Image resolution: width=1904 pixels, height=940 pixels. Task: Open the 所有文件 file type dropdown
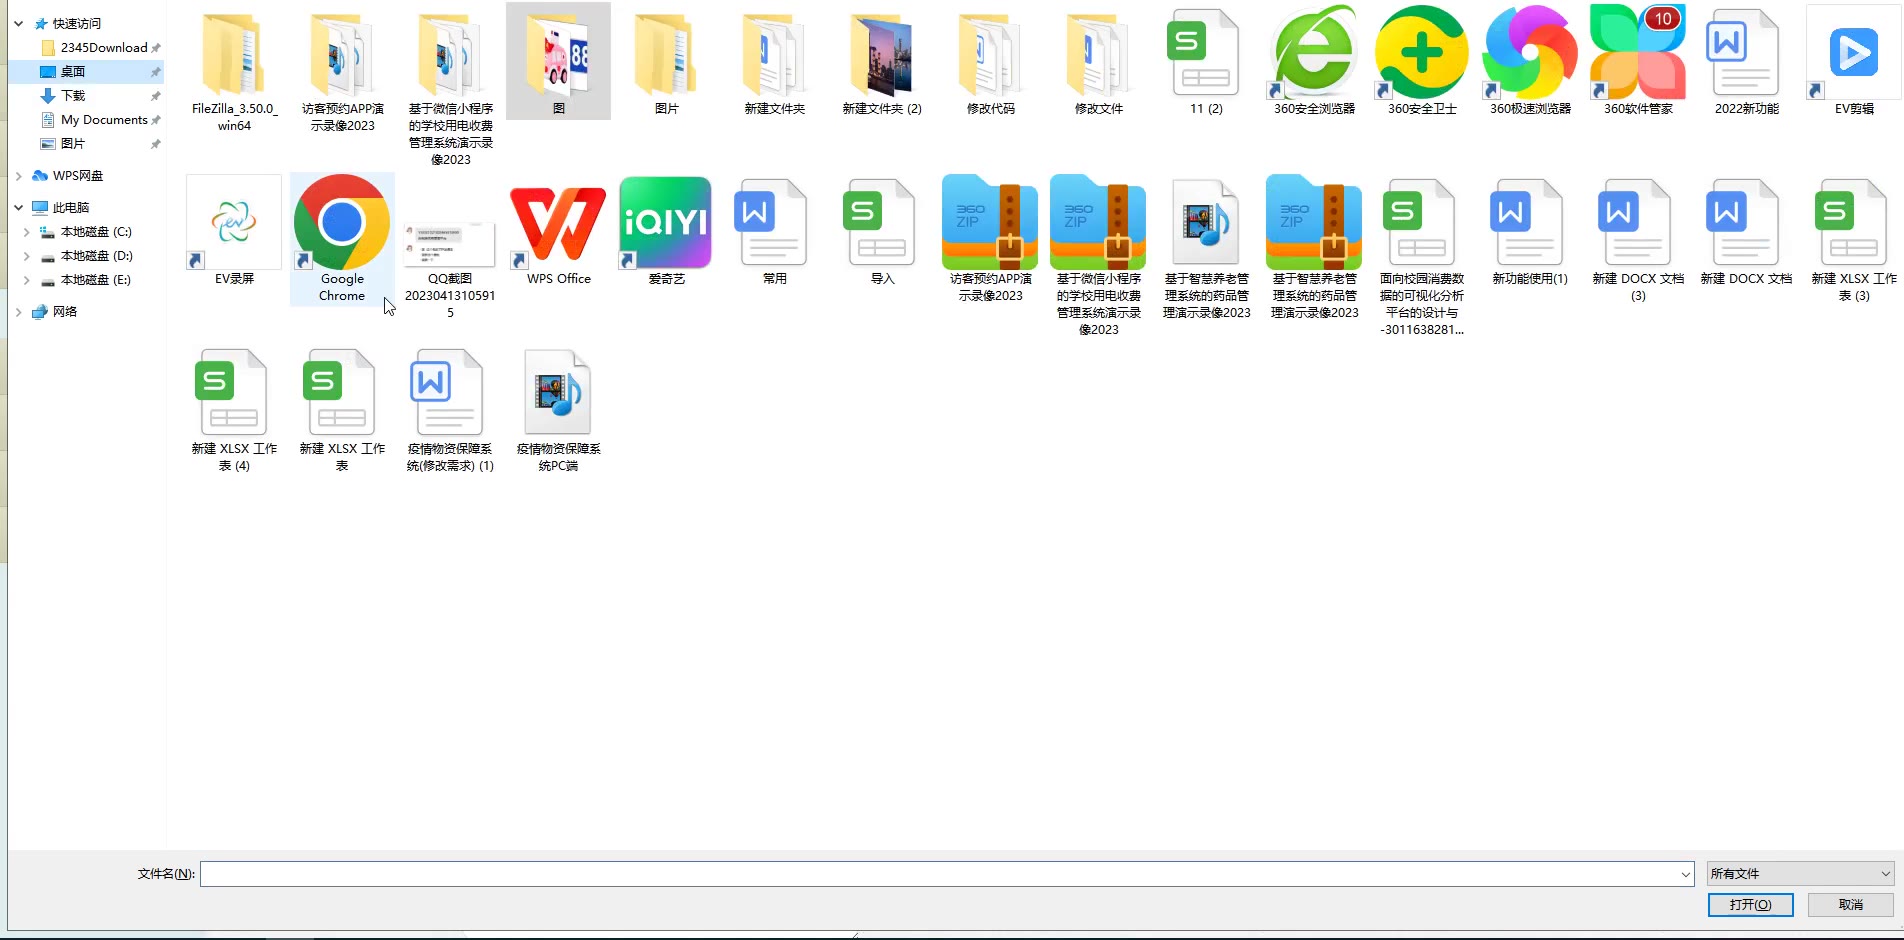point(1800,874)
